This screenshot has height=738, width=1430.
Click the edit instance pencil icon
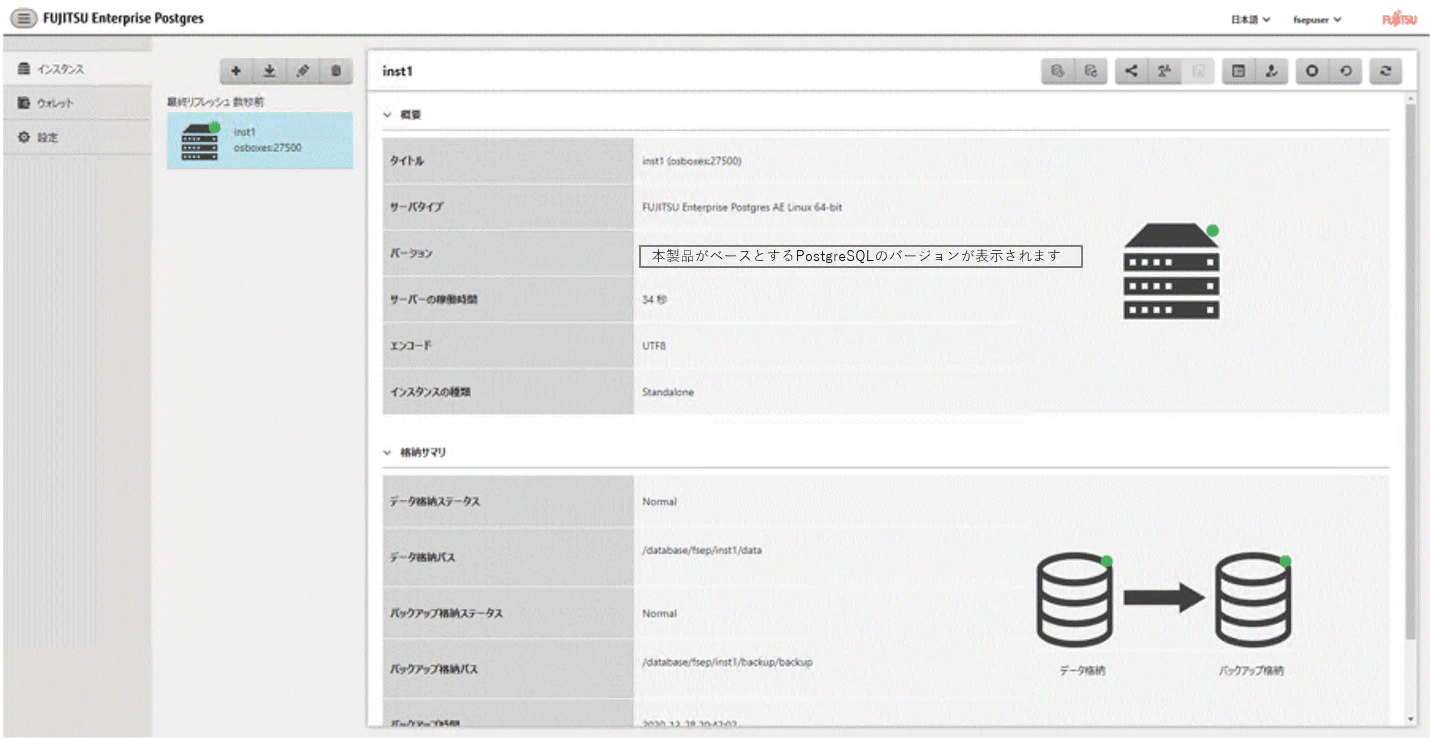point(303,71)
